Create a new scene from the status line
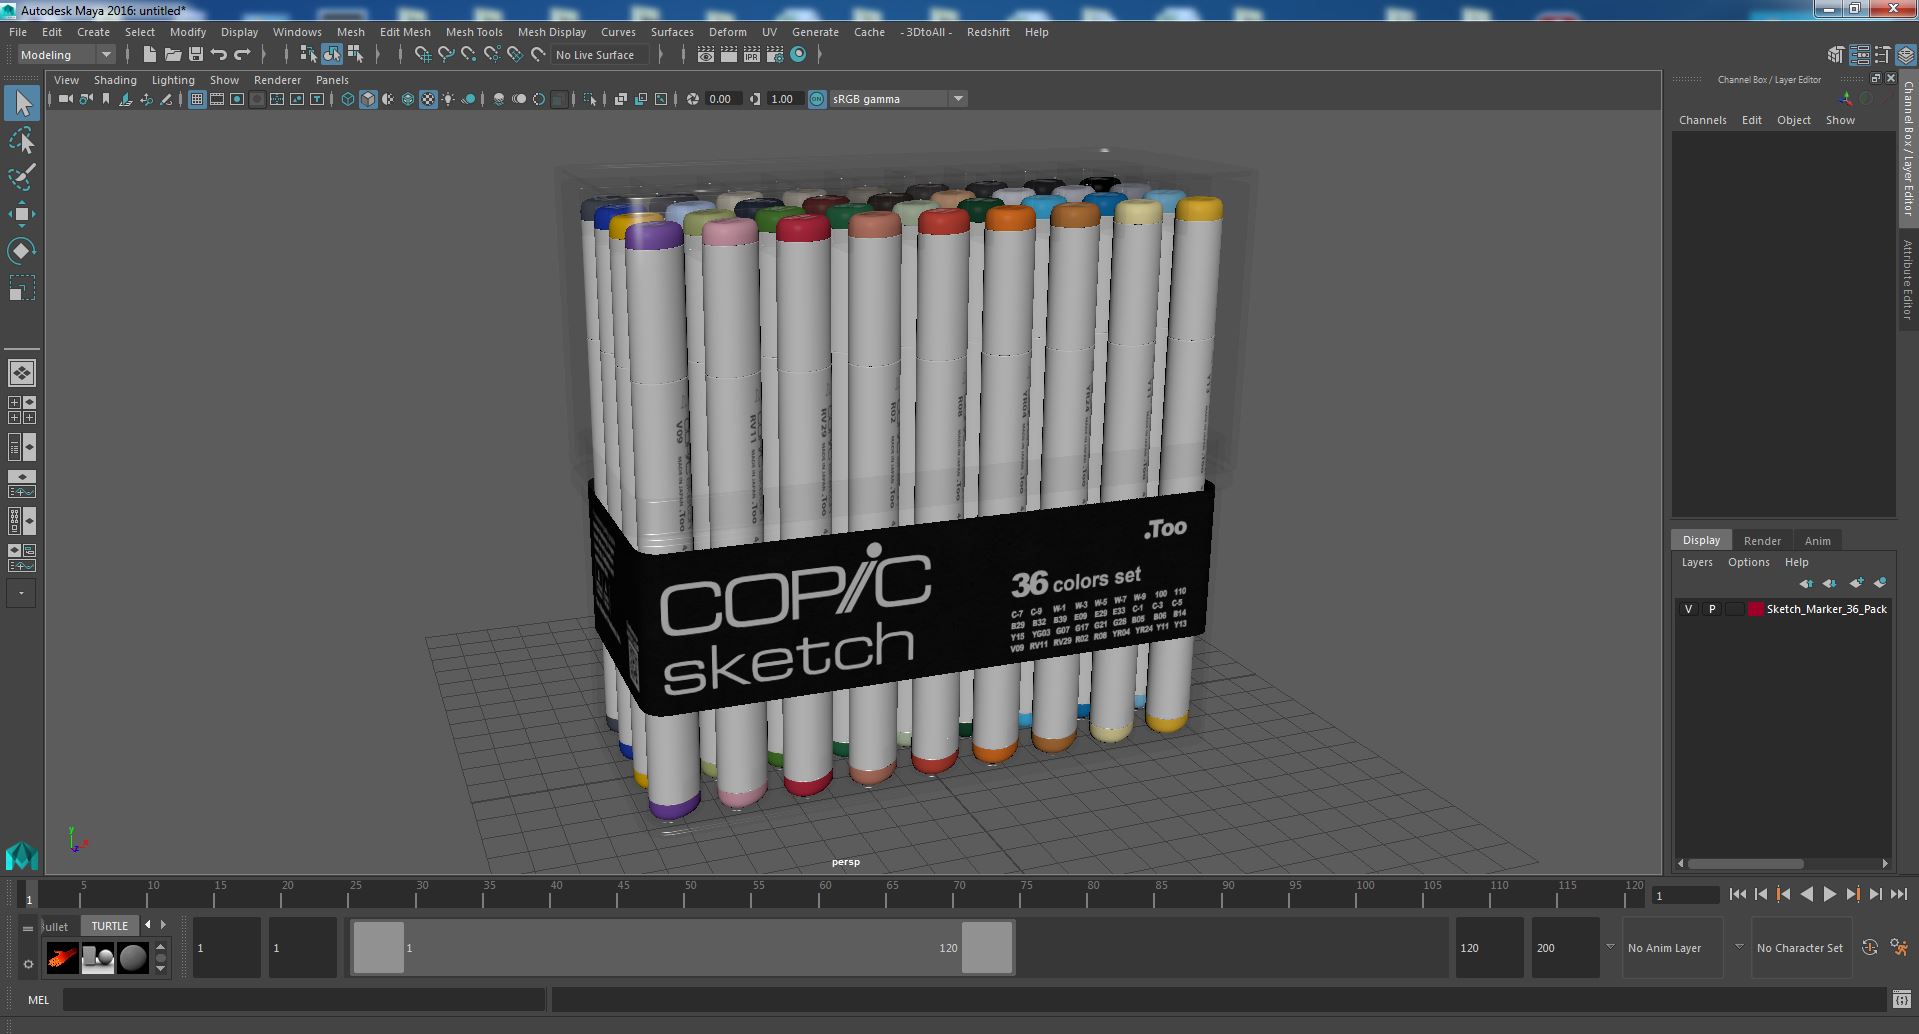1919x1034 pixels. [150, 55]
